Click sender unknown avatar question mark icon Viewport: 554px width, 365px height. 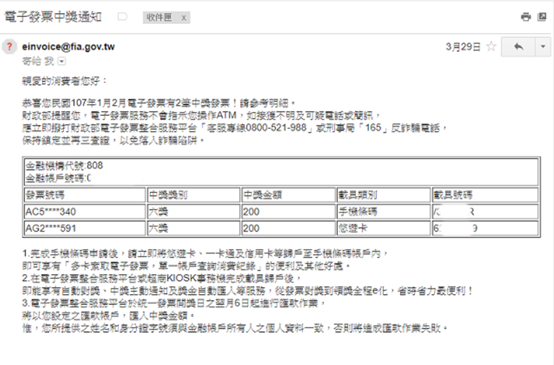click(x=10, y=46)
